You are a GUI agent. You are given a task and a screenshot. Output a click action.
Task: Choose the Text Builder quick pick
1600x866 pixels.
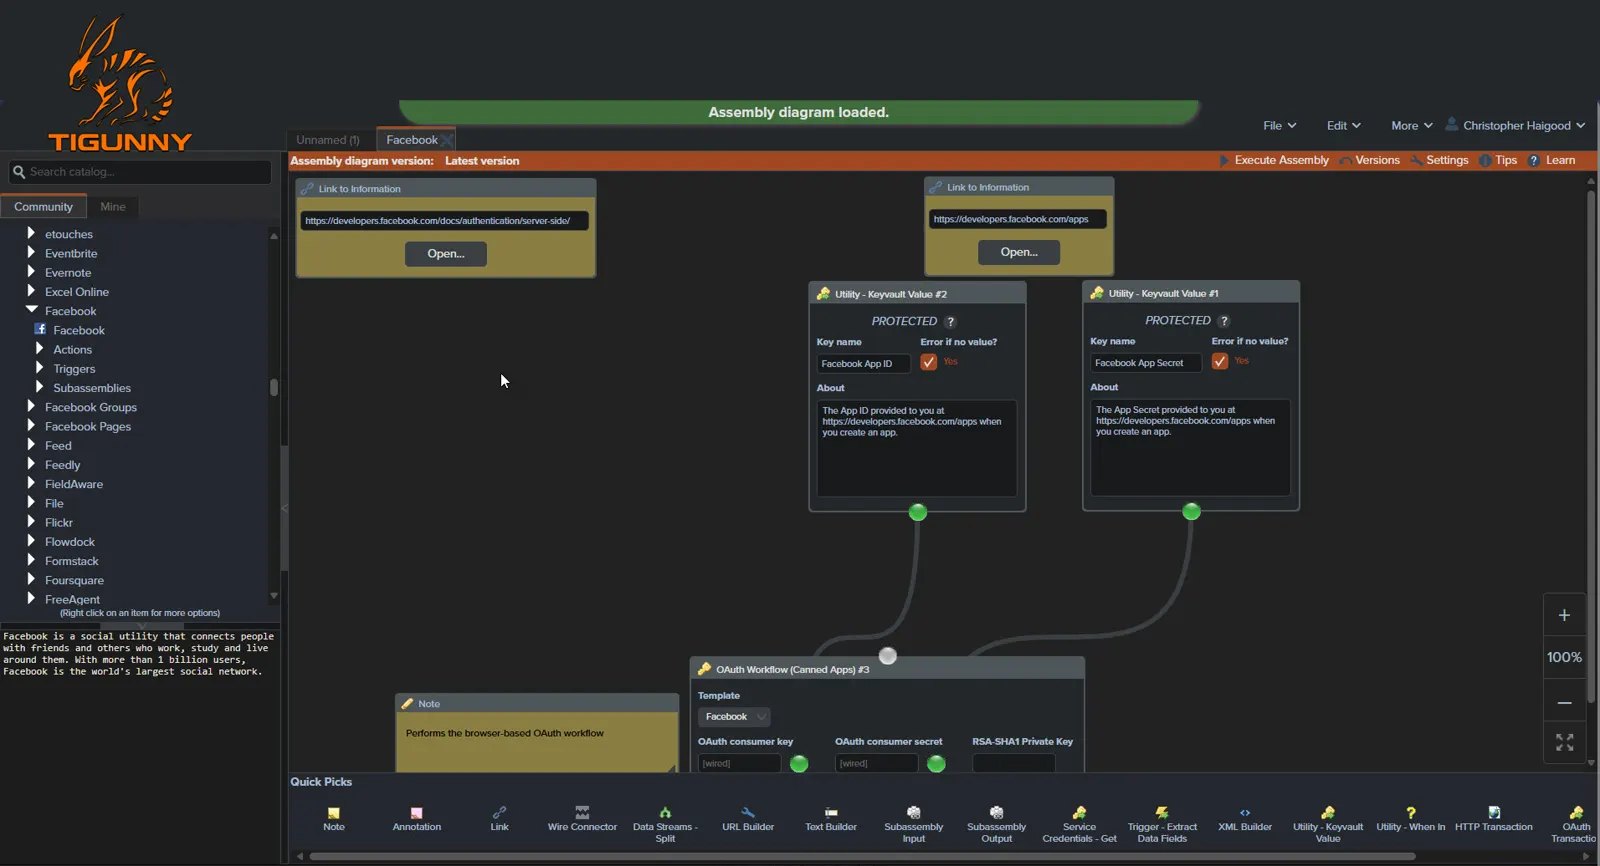pyautogui.click(x=831, y=819)
